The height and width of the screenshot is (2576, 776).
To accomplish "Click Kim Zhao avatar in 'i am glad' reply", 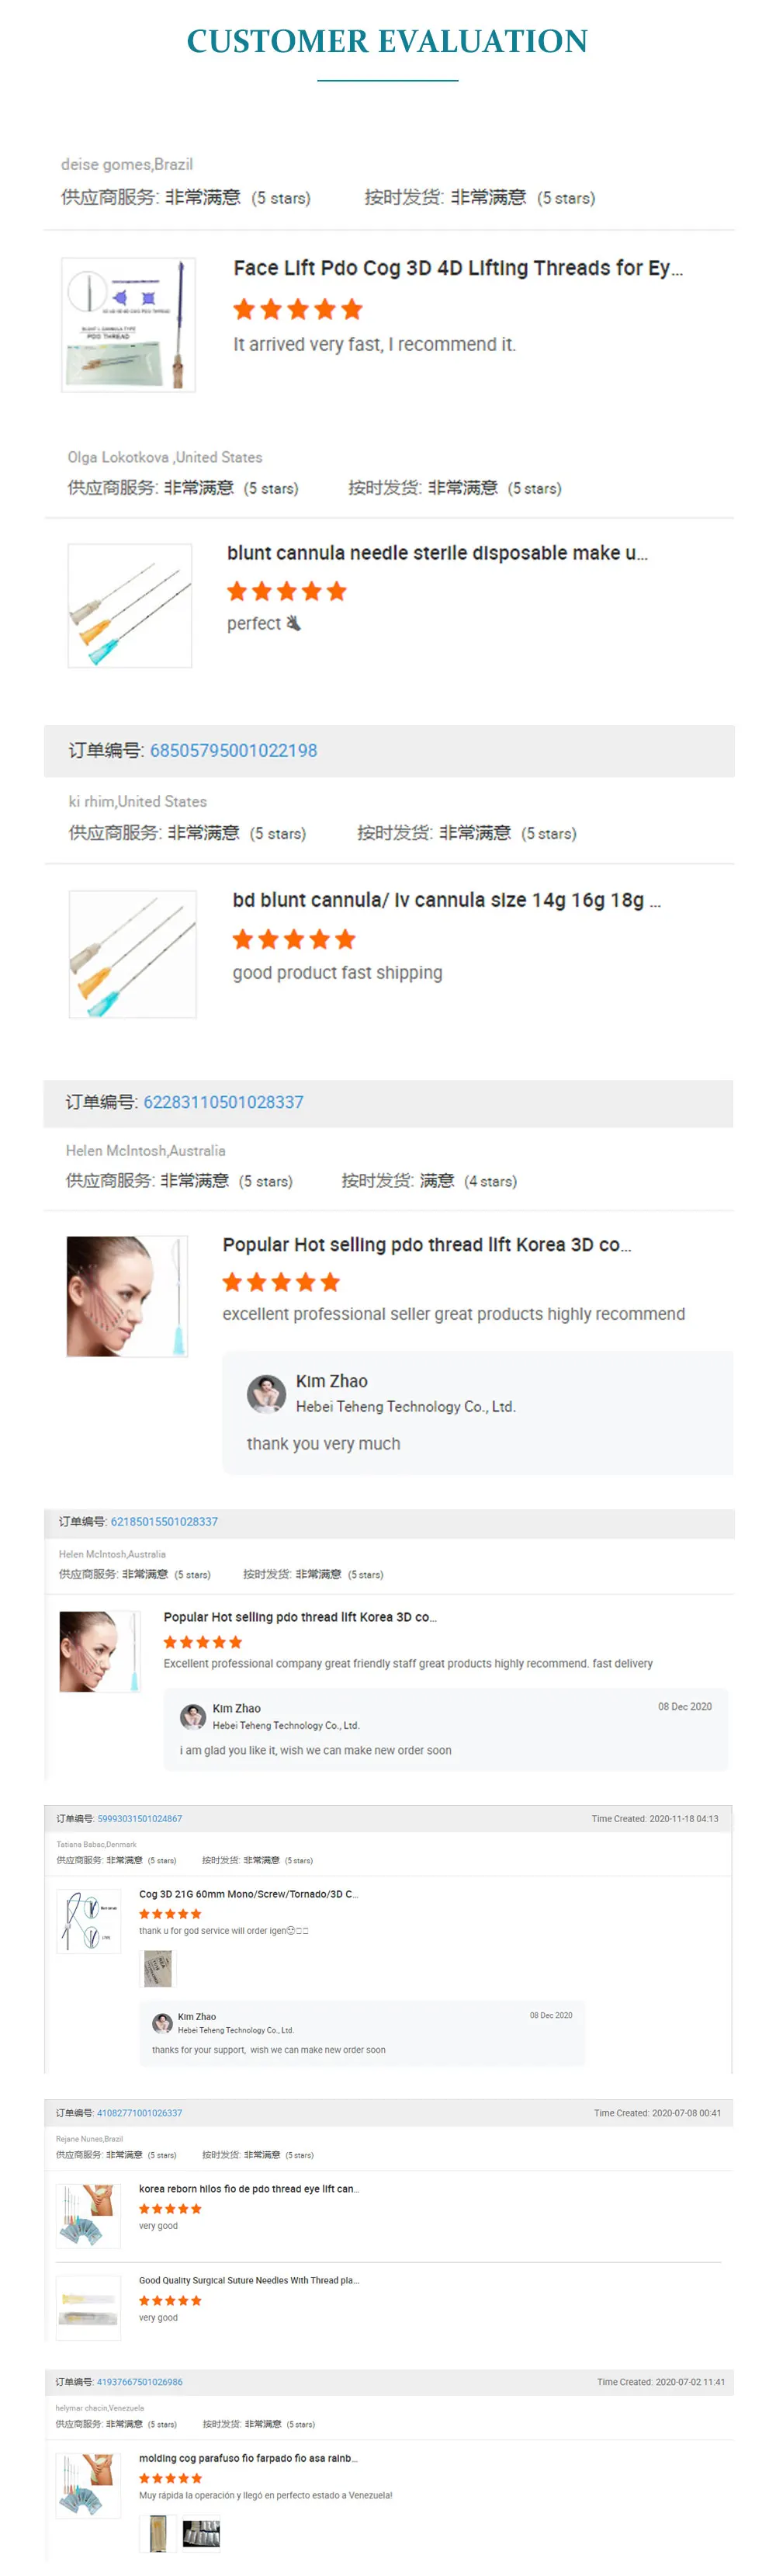I will click(x=192, y=1716).
